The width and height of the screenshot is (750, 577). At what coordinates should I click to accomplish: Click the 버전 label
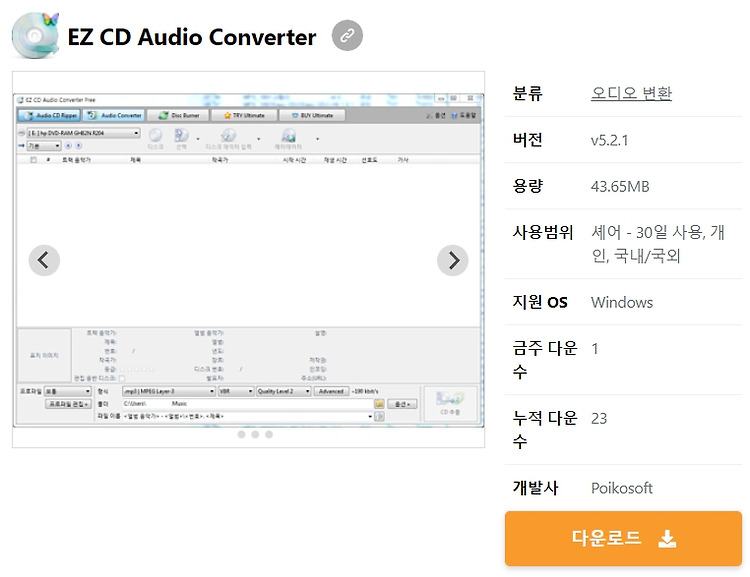tap(528, 140)
